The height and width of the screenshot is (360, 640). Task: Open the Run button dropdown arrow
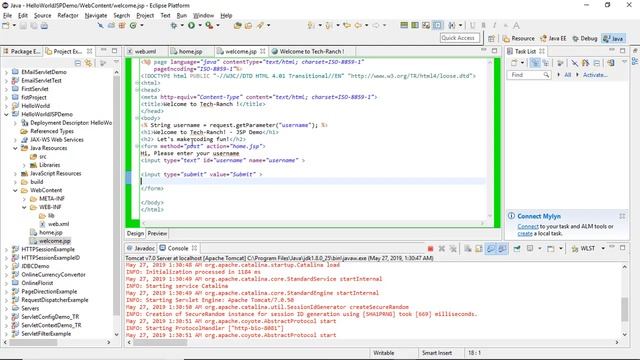click(x=200, y=25)
